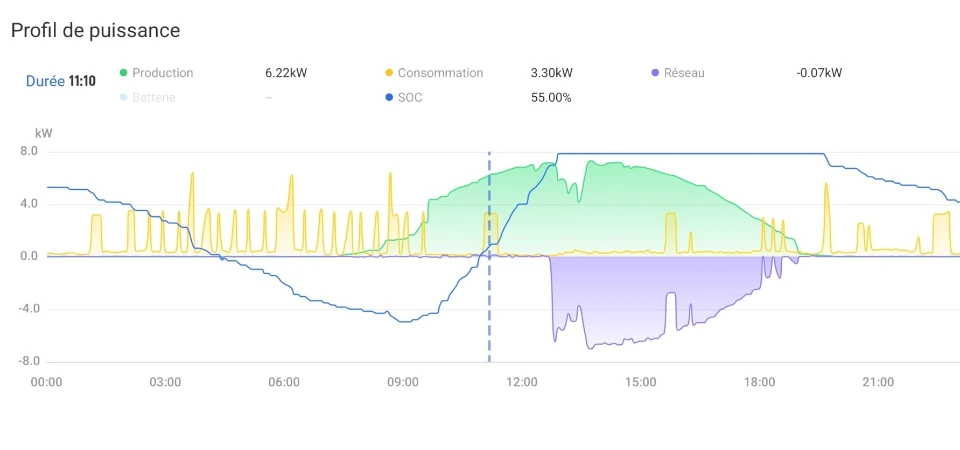Select the 18:00 x-axis label

tap(760, 383)
